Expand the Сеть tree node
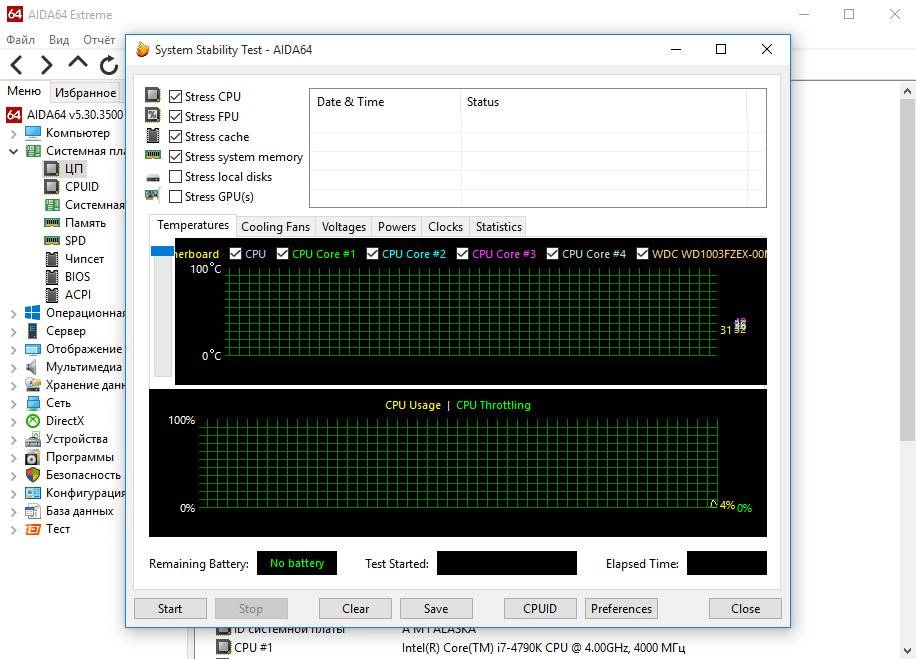This screenshot has width=916, height=659. point(13,404)
